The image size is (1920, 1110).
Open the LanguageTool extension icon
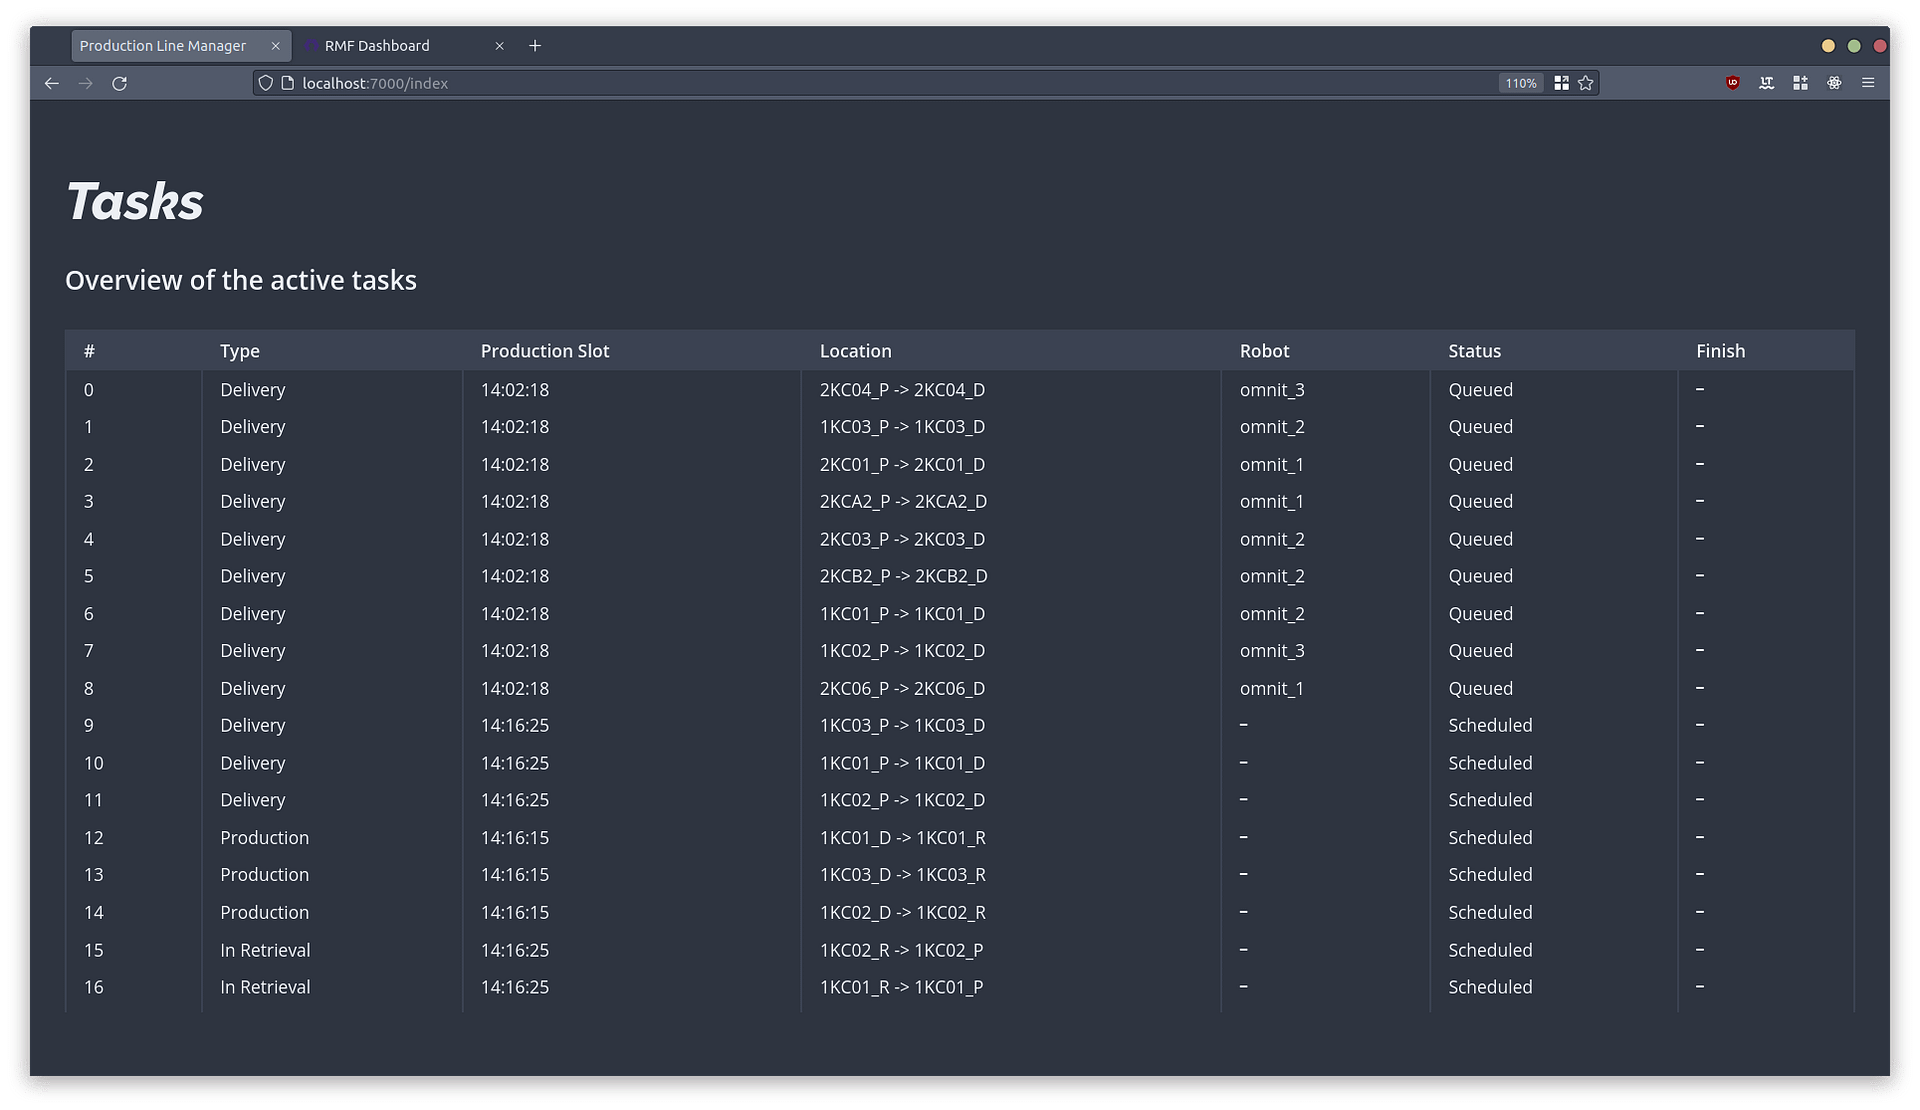tap(1767, 83)
